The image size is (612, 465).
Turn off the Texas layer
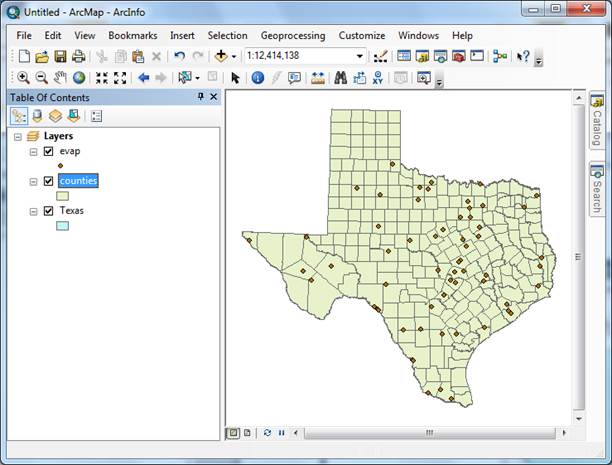[48, 211]
